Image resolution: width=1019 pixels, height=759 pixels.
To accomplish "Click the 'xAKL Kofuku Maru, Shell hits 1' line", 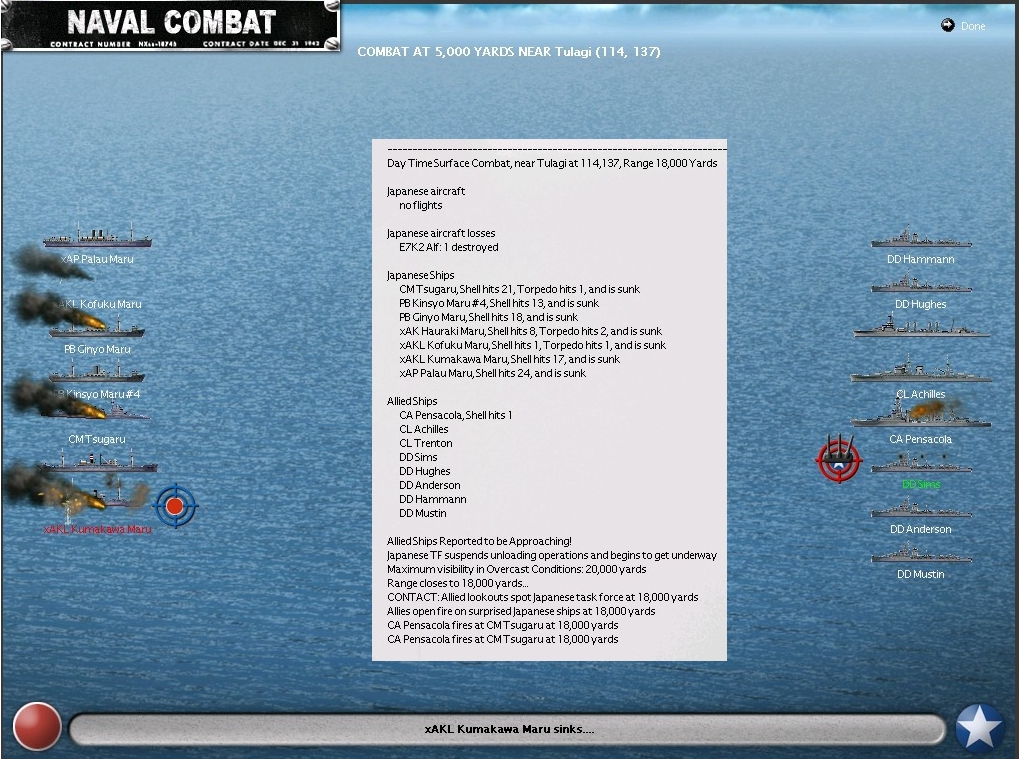I will point(533,346).
